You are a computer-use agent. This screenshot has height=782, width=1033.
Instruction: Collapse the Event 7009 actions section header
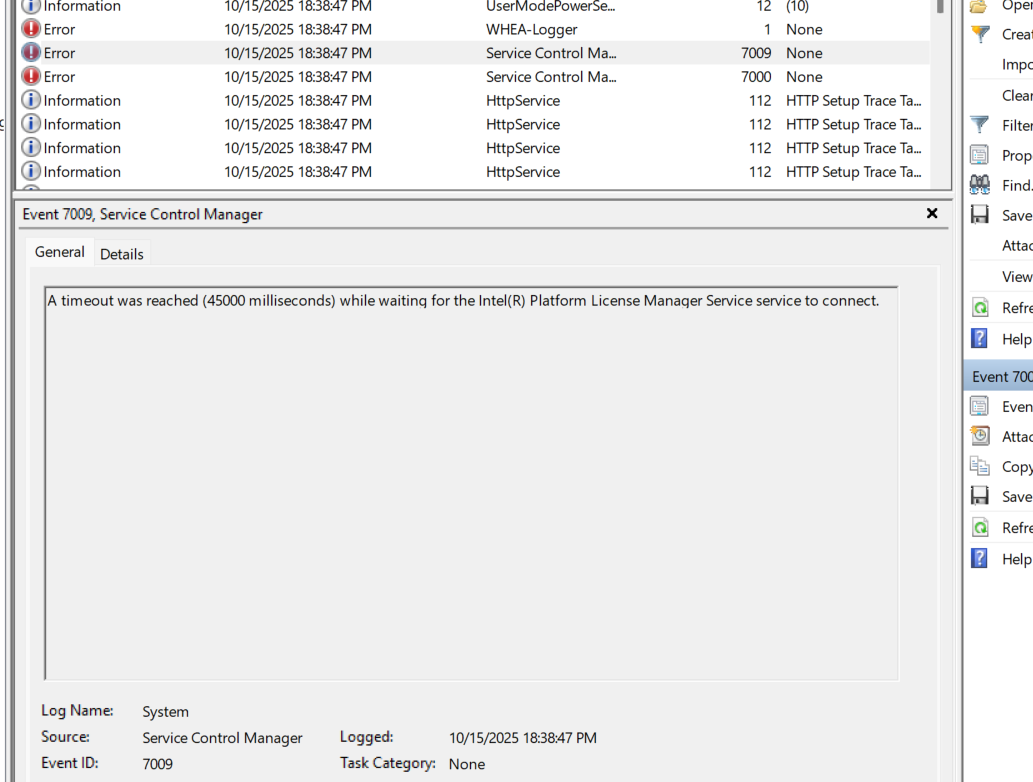[1000, 376]
